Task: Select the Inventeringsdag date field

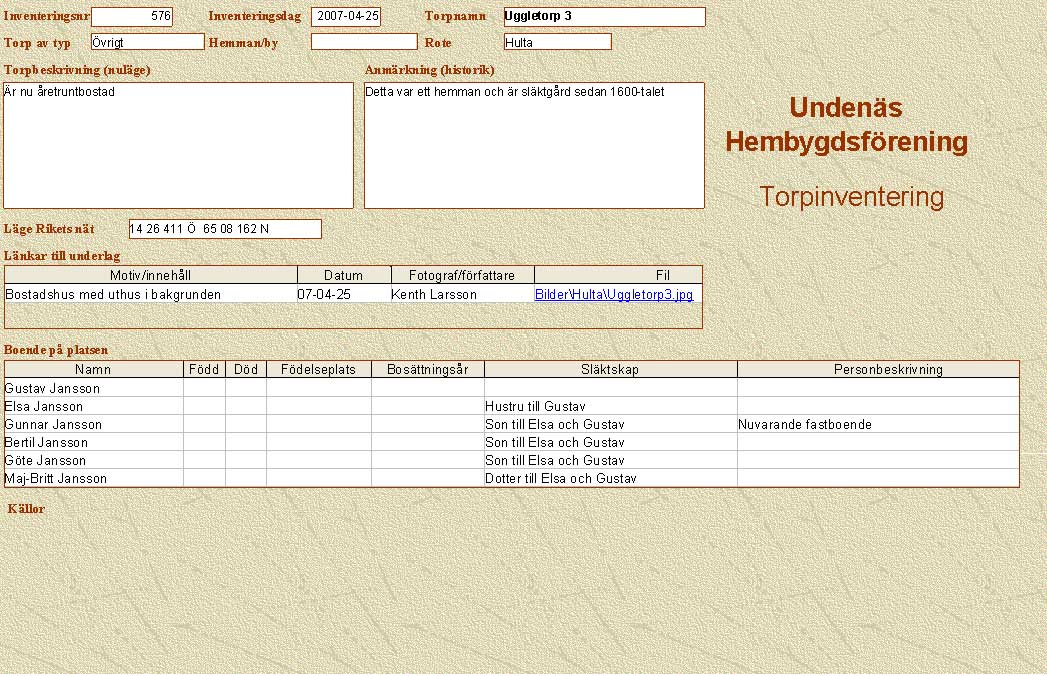Action: (x=346, y=17)
